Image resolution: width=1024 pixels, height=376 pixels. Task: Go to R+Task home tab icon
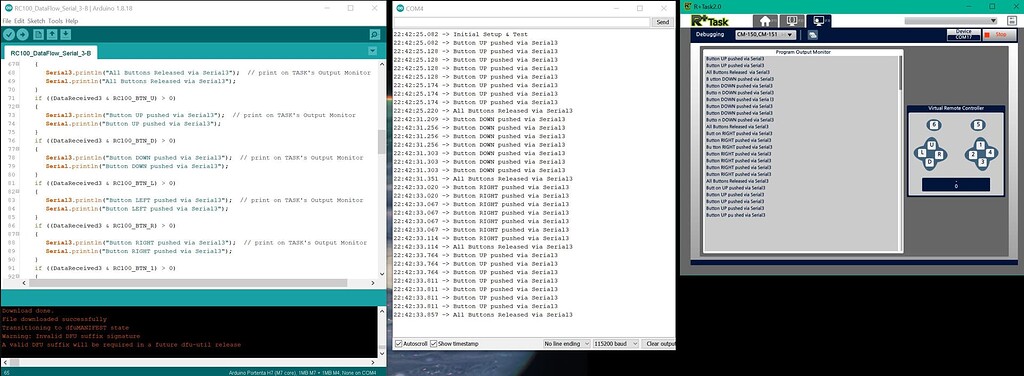click(766, 22)
